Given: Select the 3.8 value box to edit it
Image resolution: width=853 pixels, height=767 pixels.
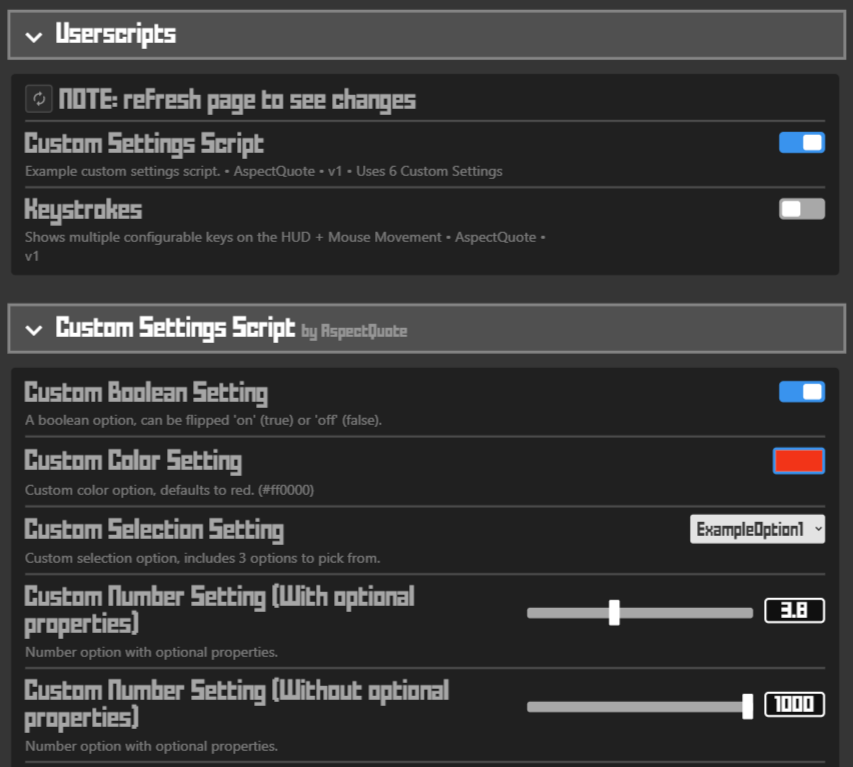Looking at the screenshot, I should click(x=794, y=610).
